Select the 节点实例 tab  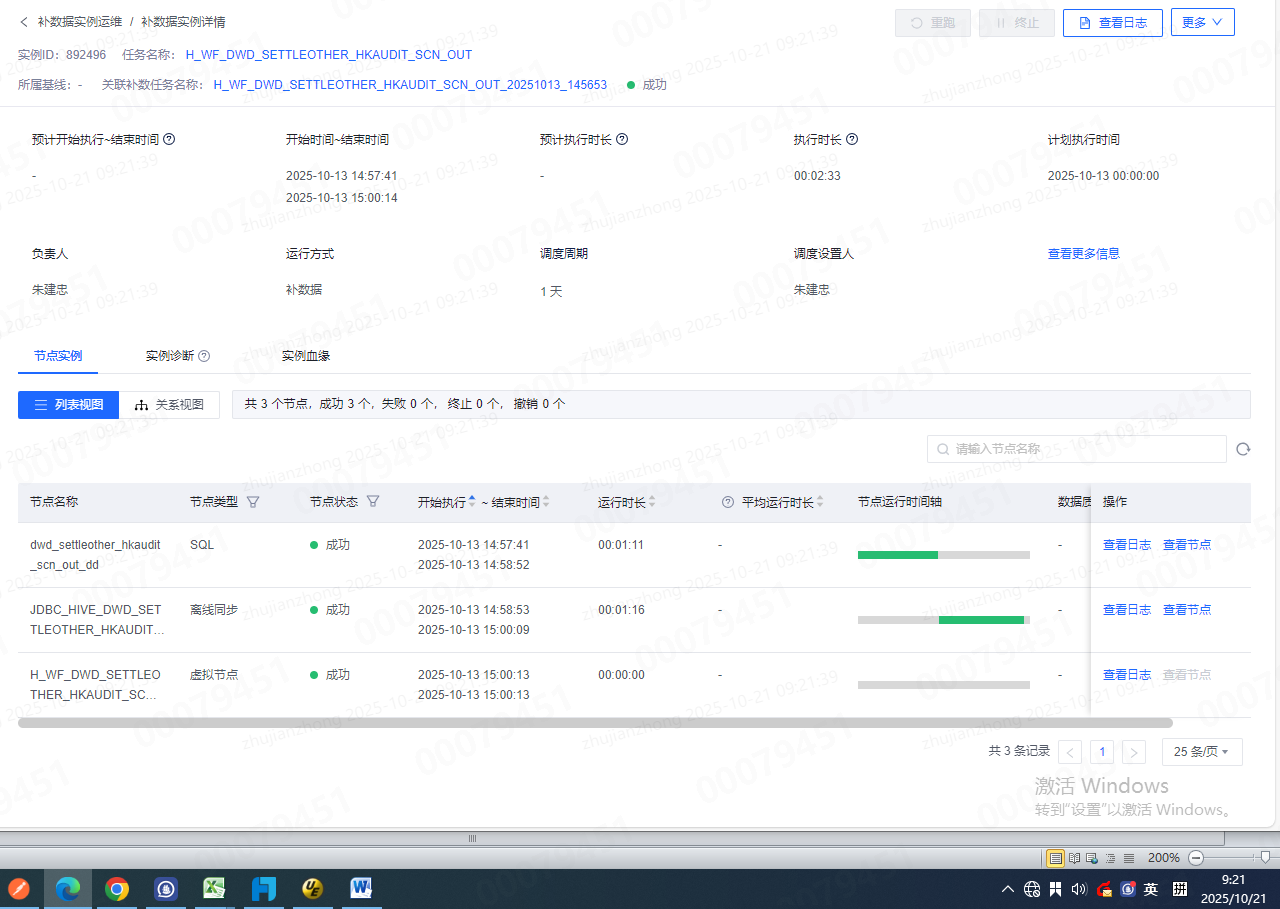coord(58,356)
